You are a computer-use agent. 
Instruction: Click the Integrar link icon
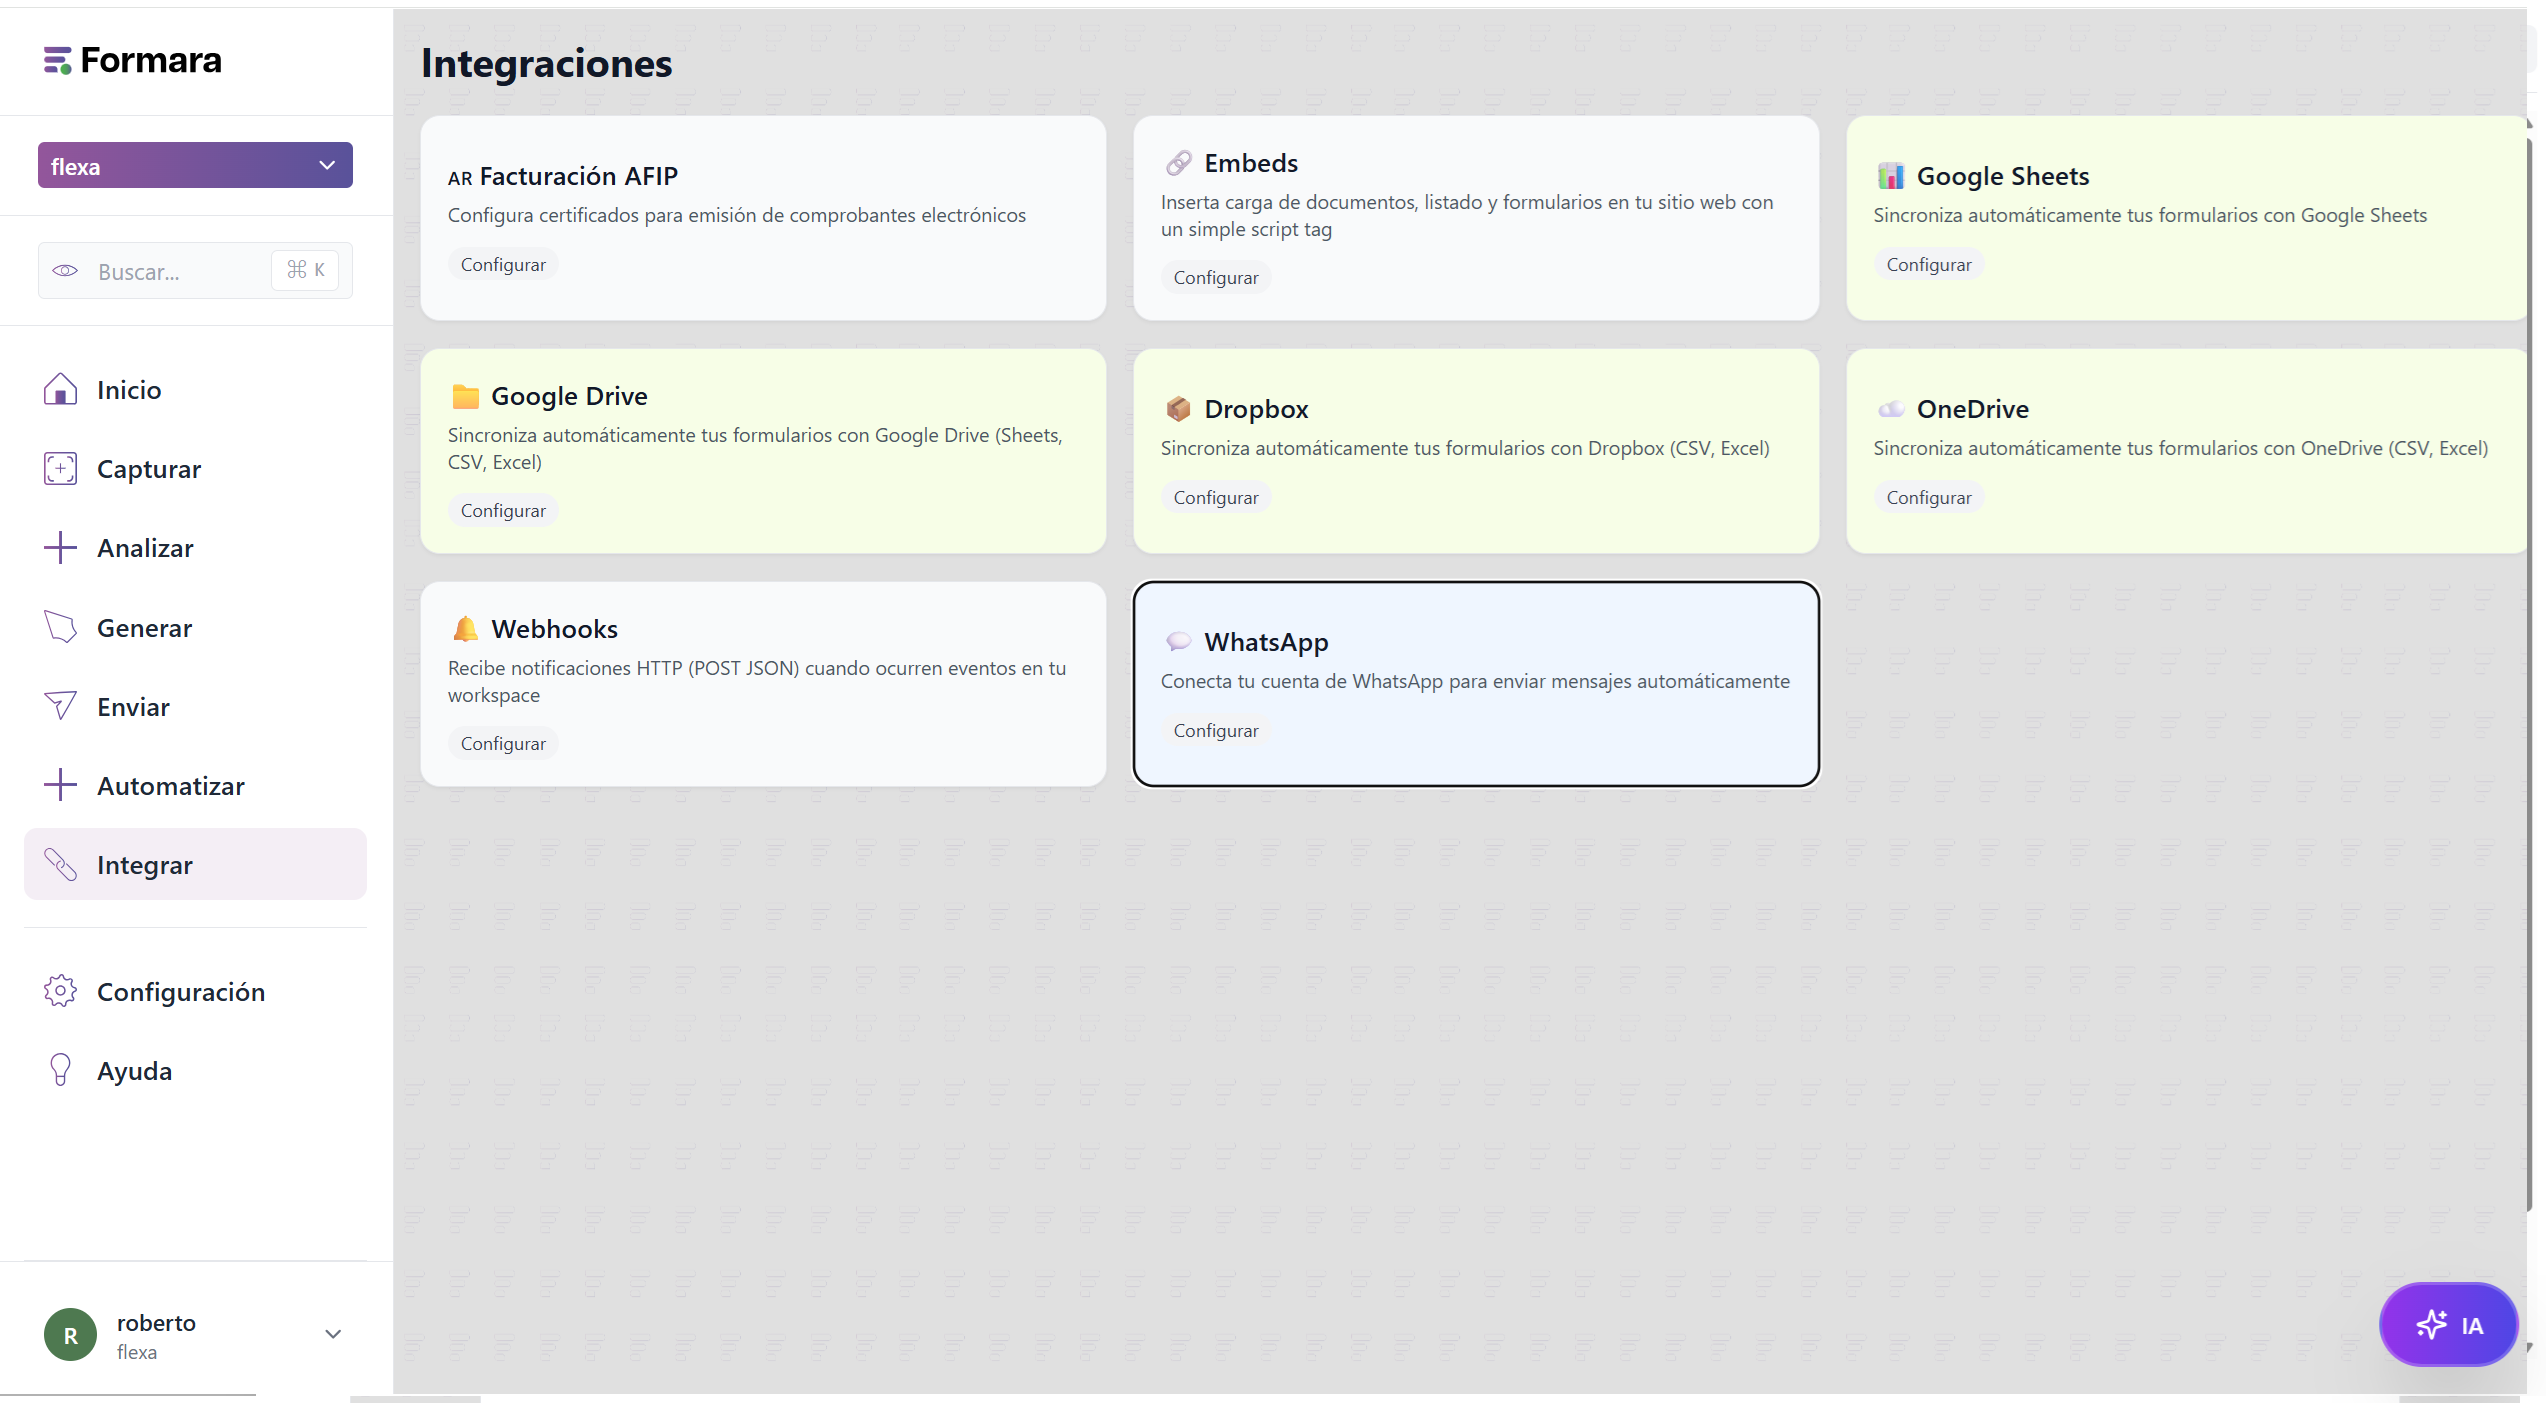click(x=60, y=864)
